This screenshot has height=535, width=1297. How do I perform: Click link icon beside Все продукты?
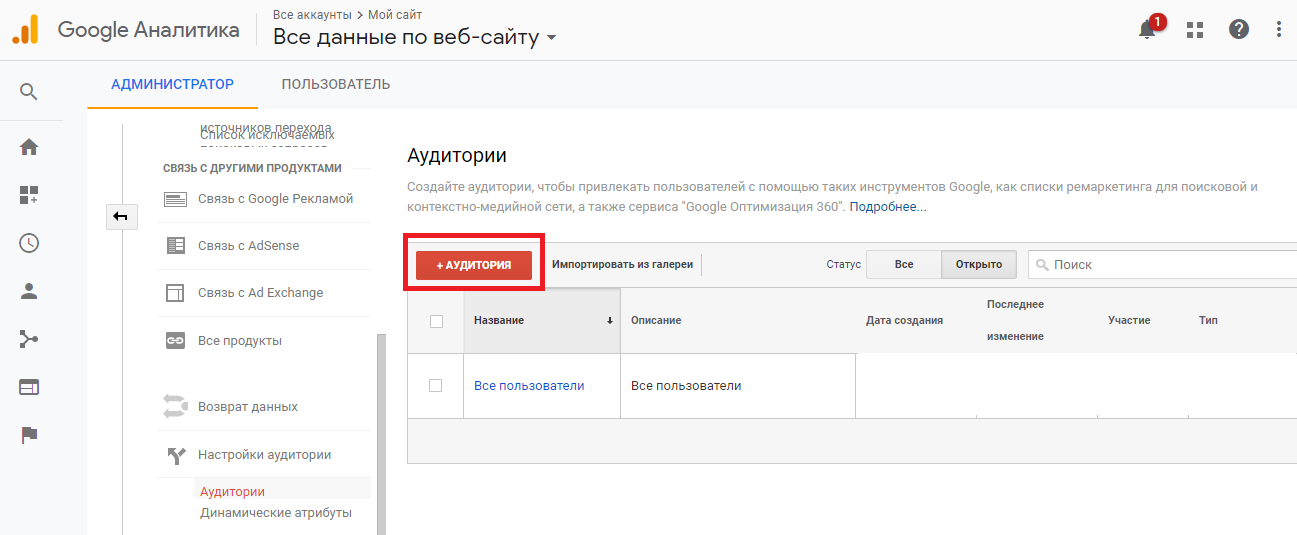(175, 341)
